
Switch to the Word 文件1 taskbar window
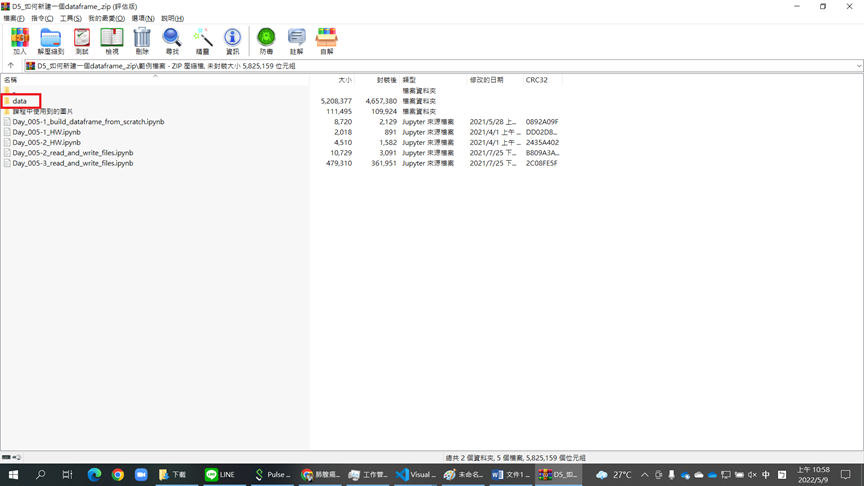[510, 474]
